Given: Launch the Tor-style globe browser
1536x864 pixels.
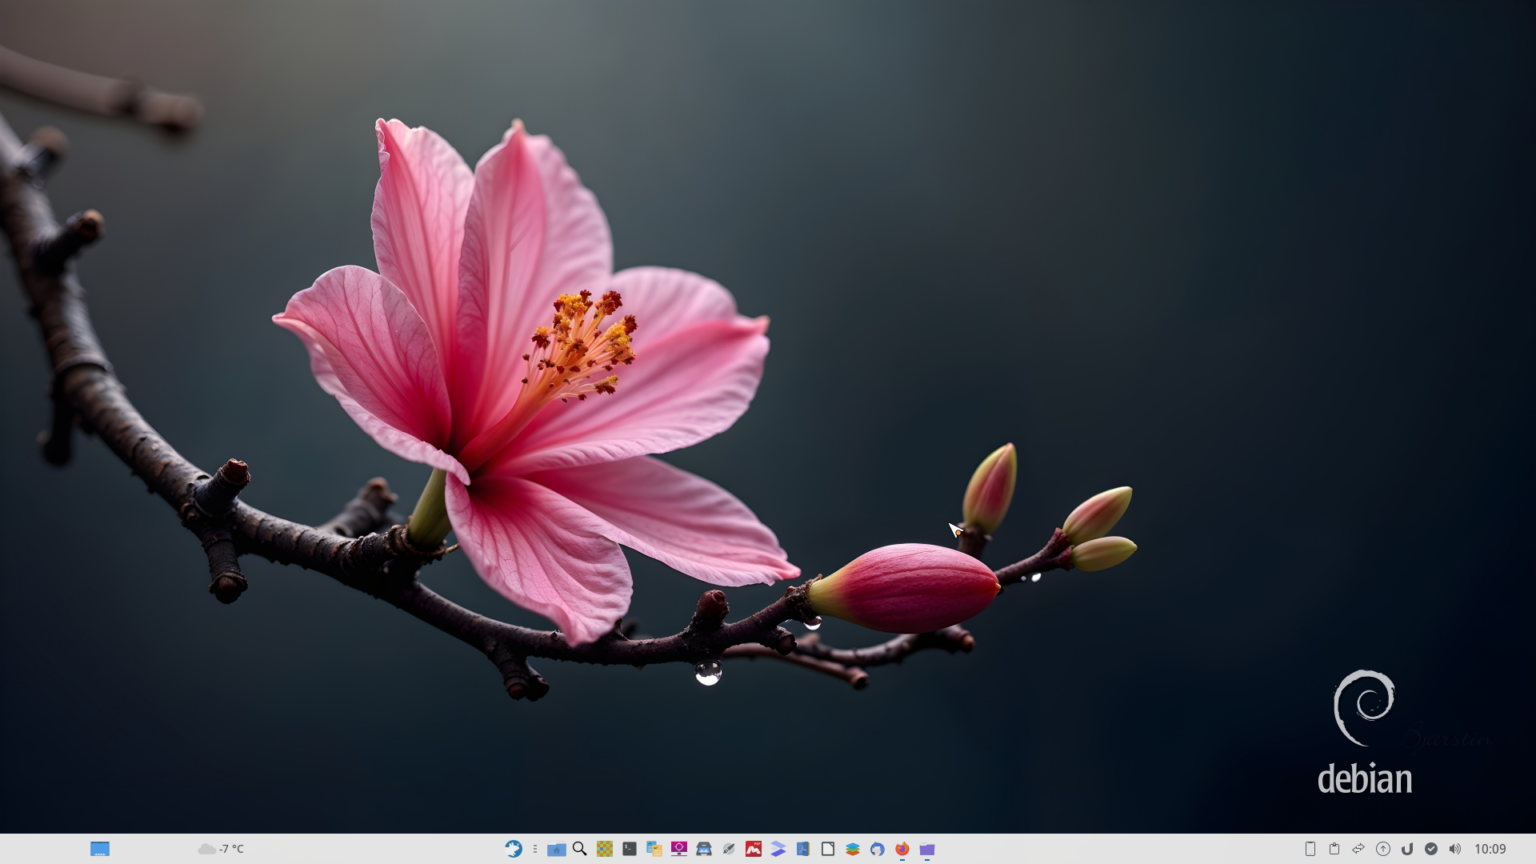Looking at the screenshot, I should tap(514, 849).
